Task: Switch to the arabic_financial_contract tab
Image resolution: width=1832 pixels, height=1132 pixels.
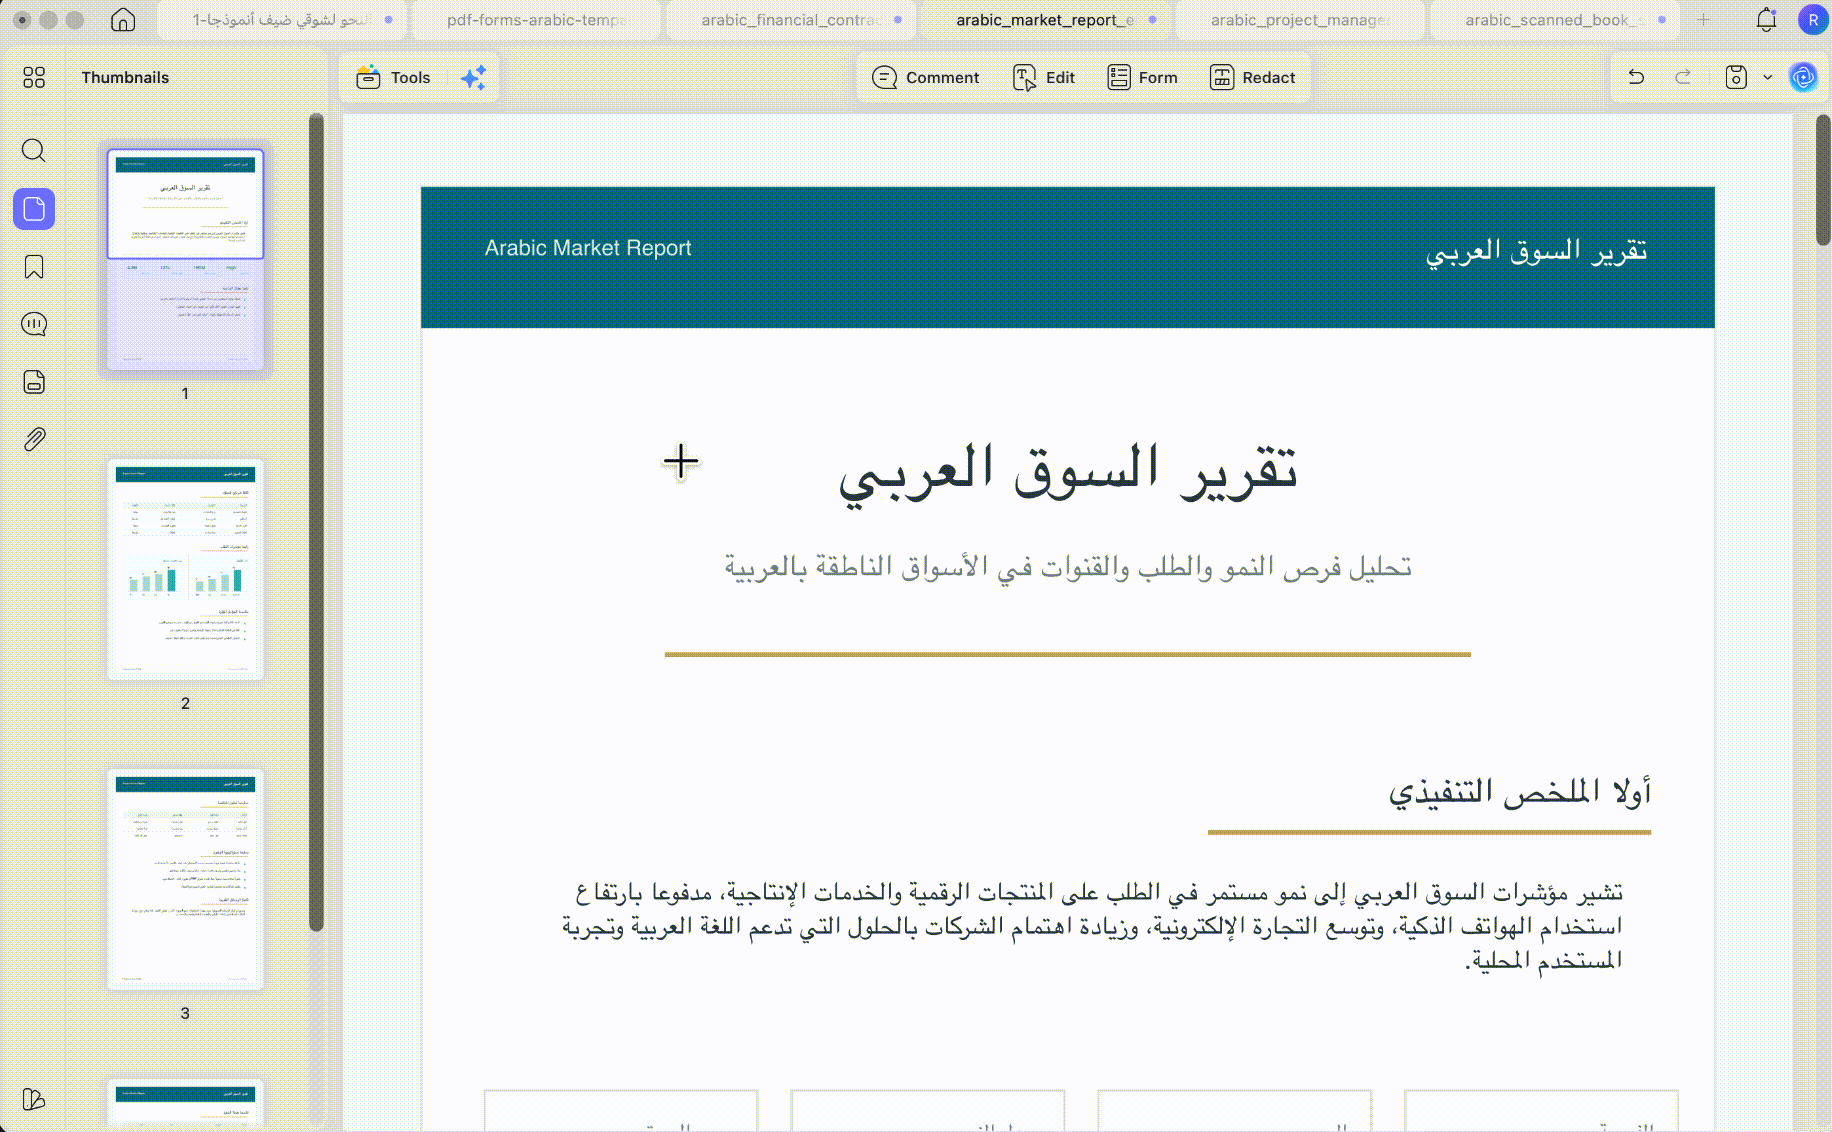Action: (x=790, y=20)
